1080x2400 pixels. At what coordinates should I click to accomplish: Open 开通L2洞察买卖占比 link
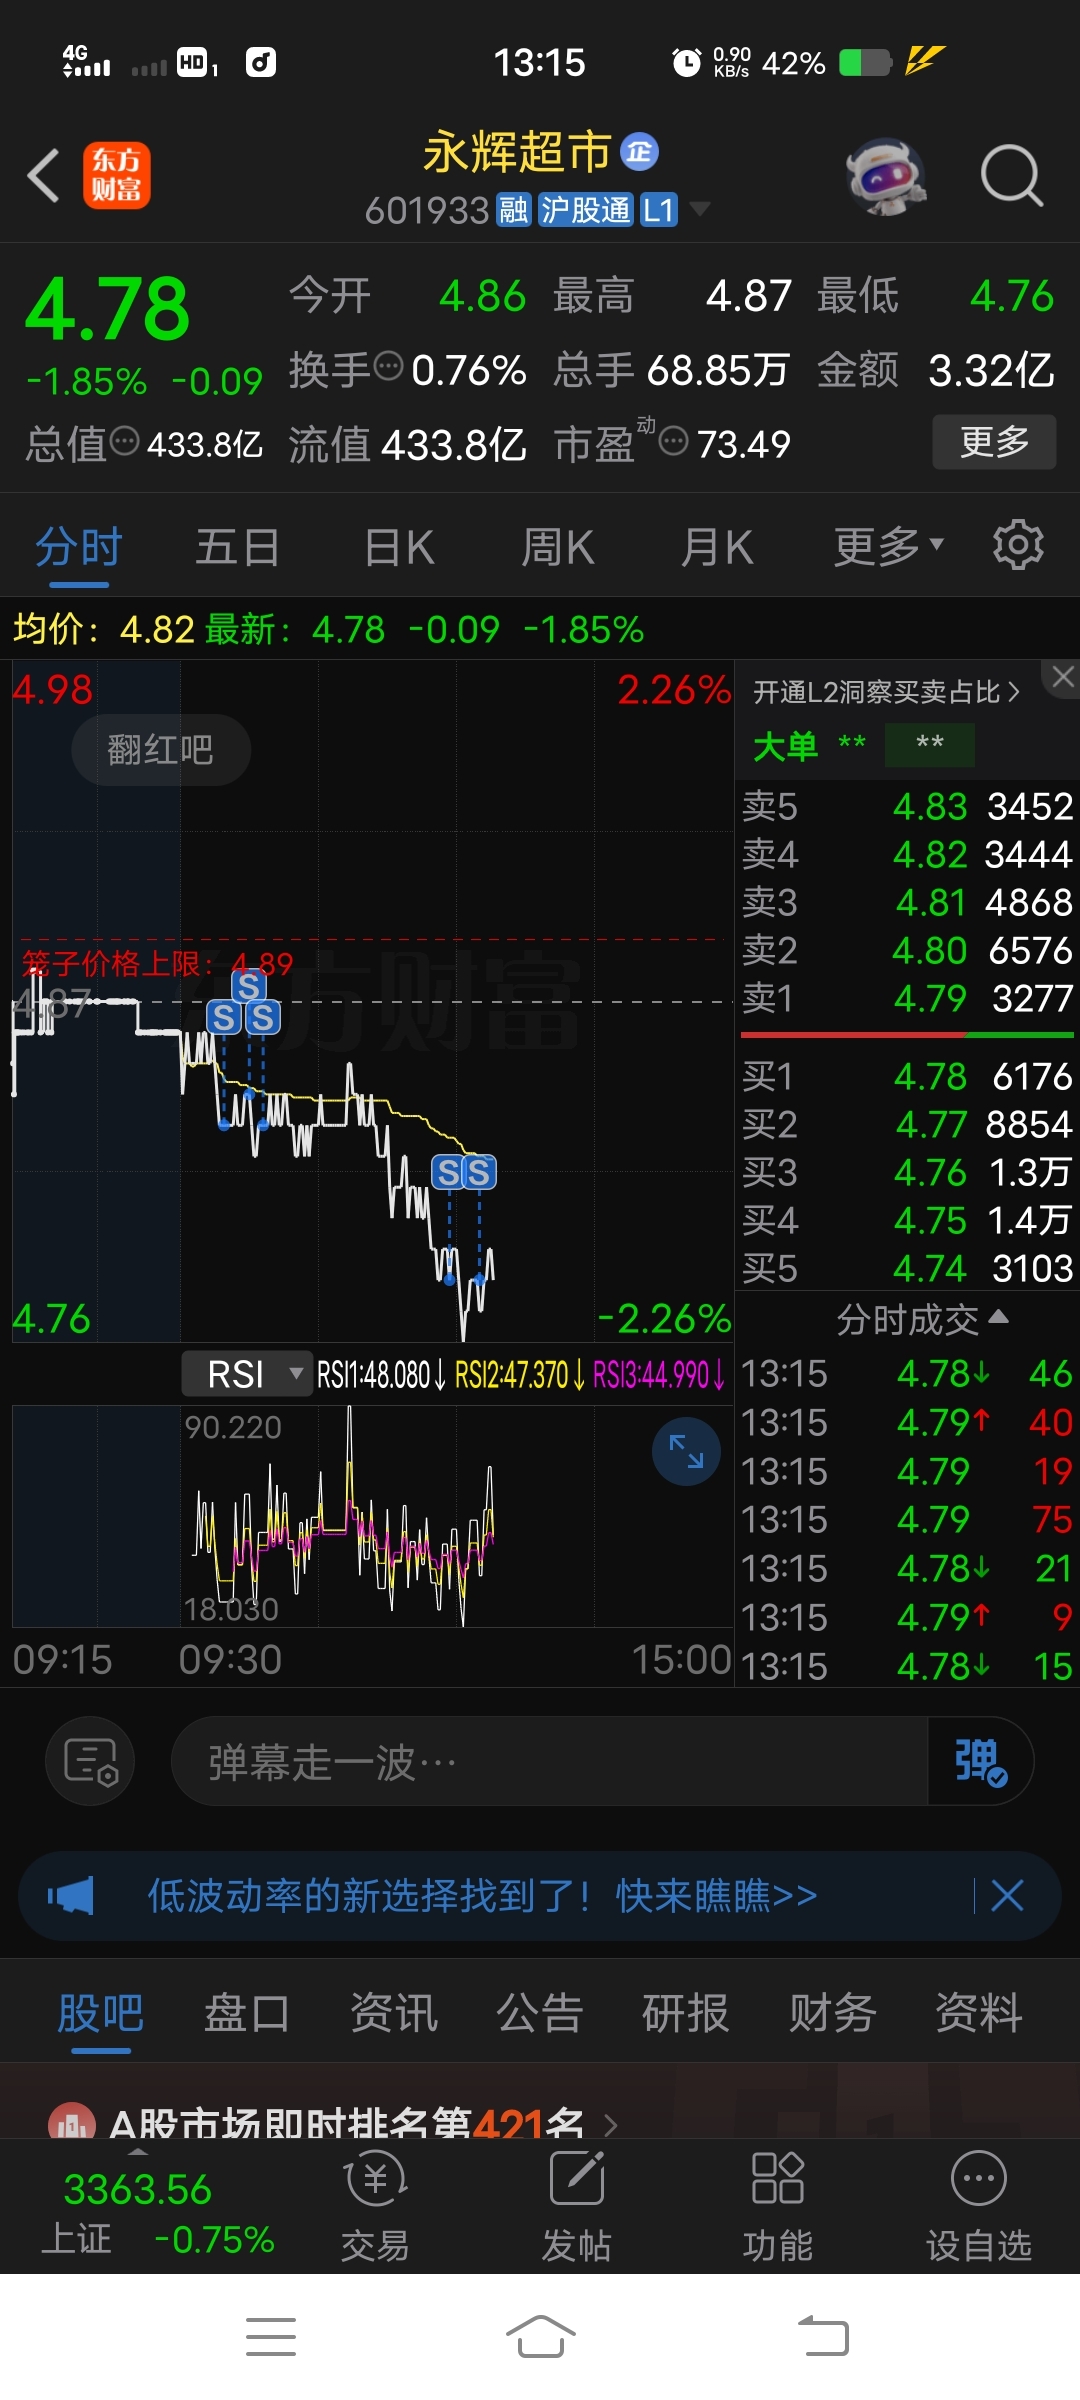coord(886,691)
